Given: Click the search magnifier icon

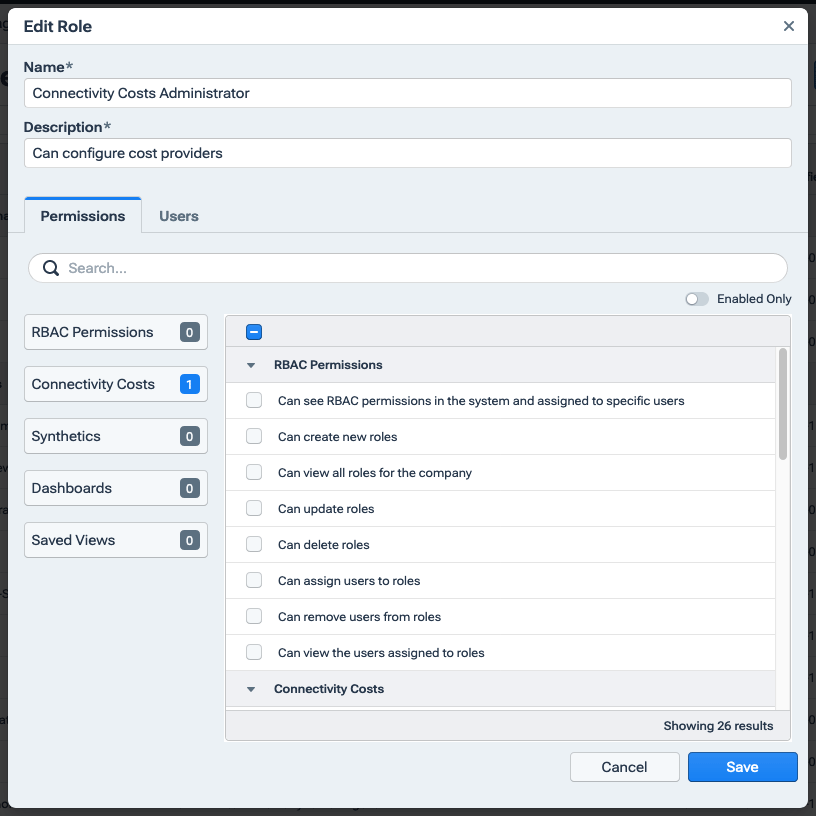Looking at the screenshot, I should (50, 268).
